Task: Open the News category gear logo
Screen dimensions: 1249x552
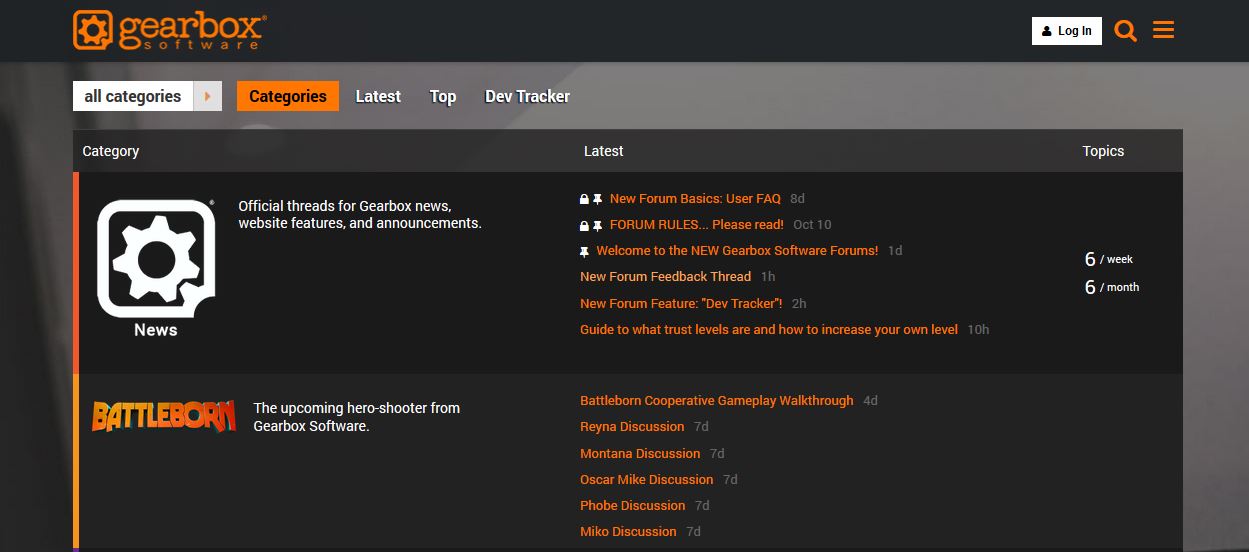Action: coord(155,259)
